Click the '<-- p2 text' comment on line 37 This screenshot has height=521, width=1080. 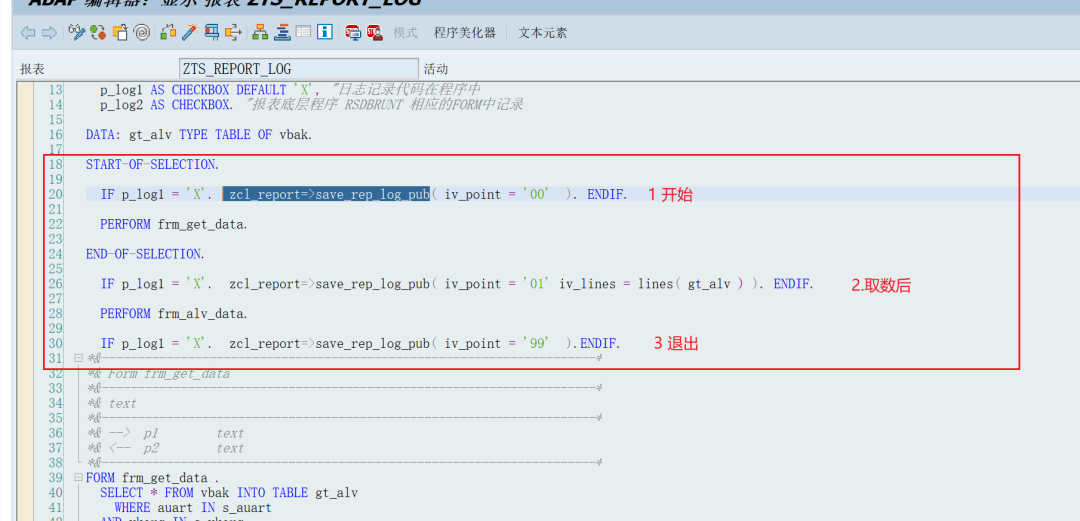pyautogui.click(x=165, y=448)
